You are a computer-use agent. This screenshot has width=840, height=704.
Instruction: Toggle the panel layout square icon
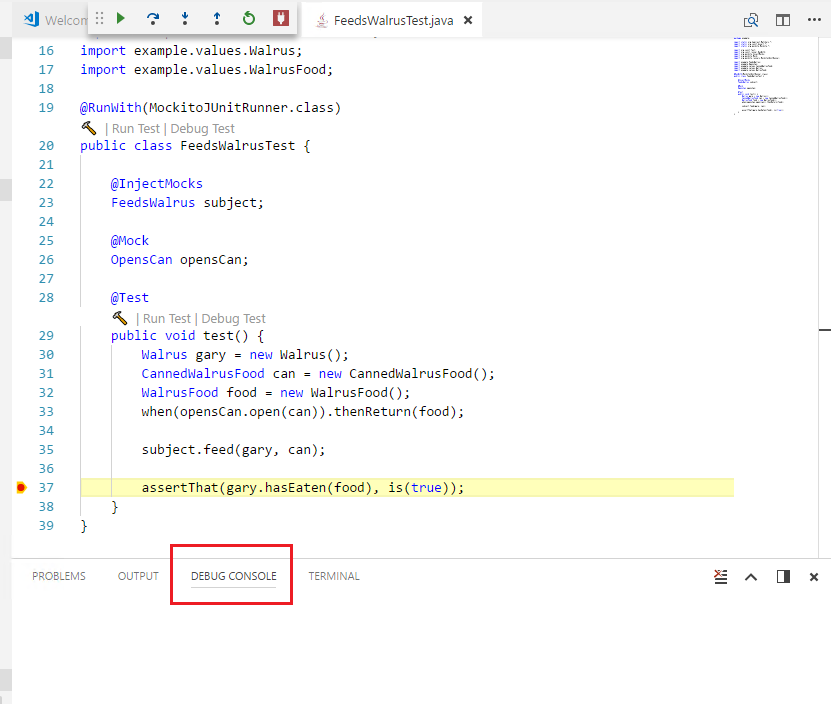click(x=782, y=576)
